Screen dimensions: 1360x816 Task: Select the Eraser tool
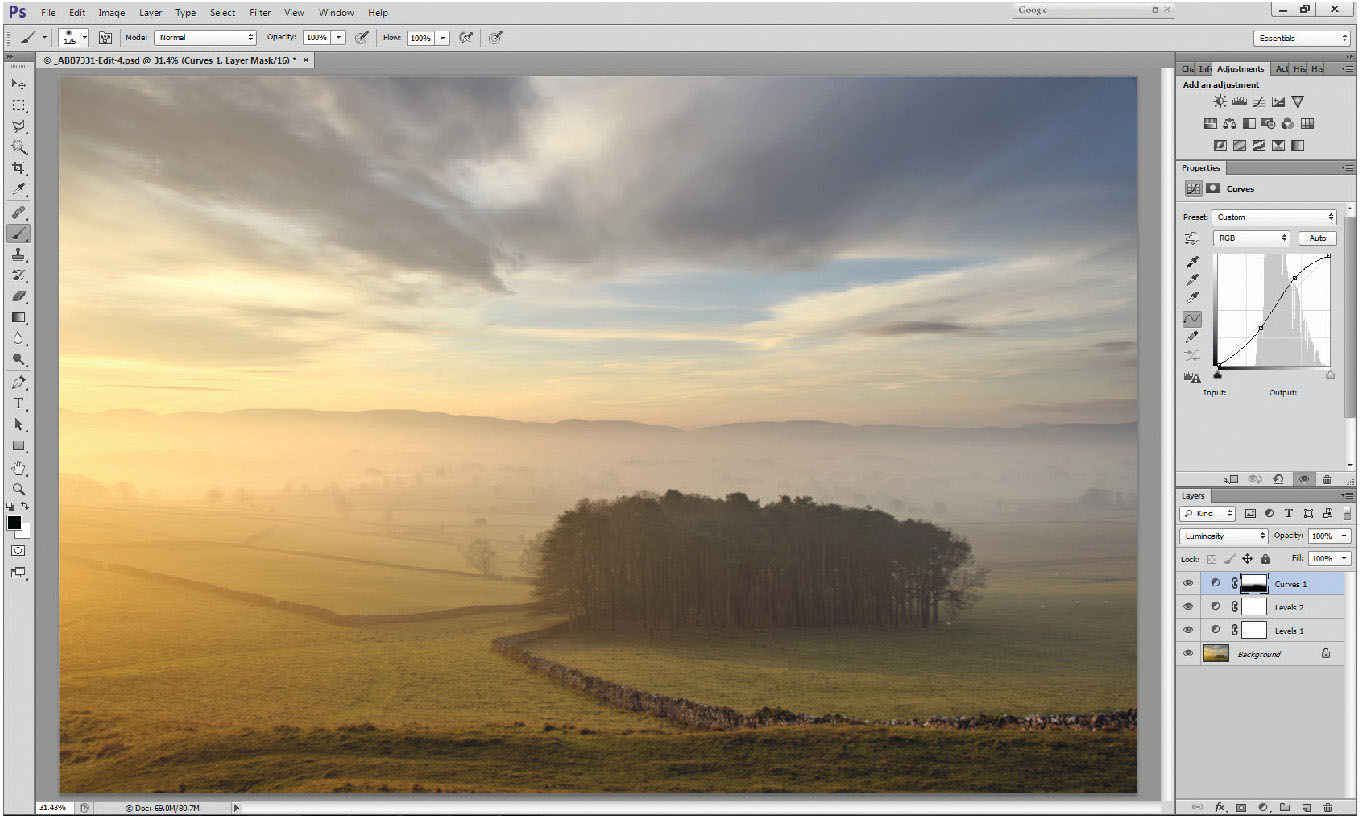(x=19, y=296)
